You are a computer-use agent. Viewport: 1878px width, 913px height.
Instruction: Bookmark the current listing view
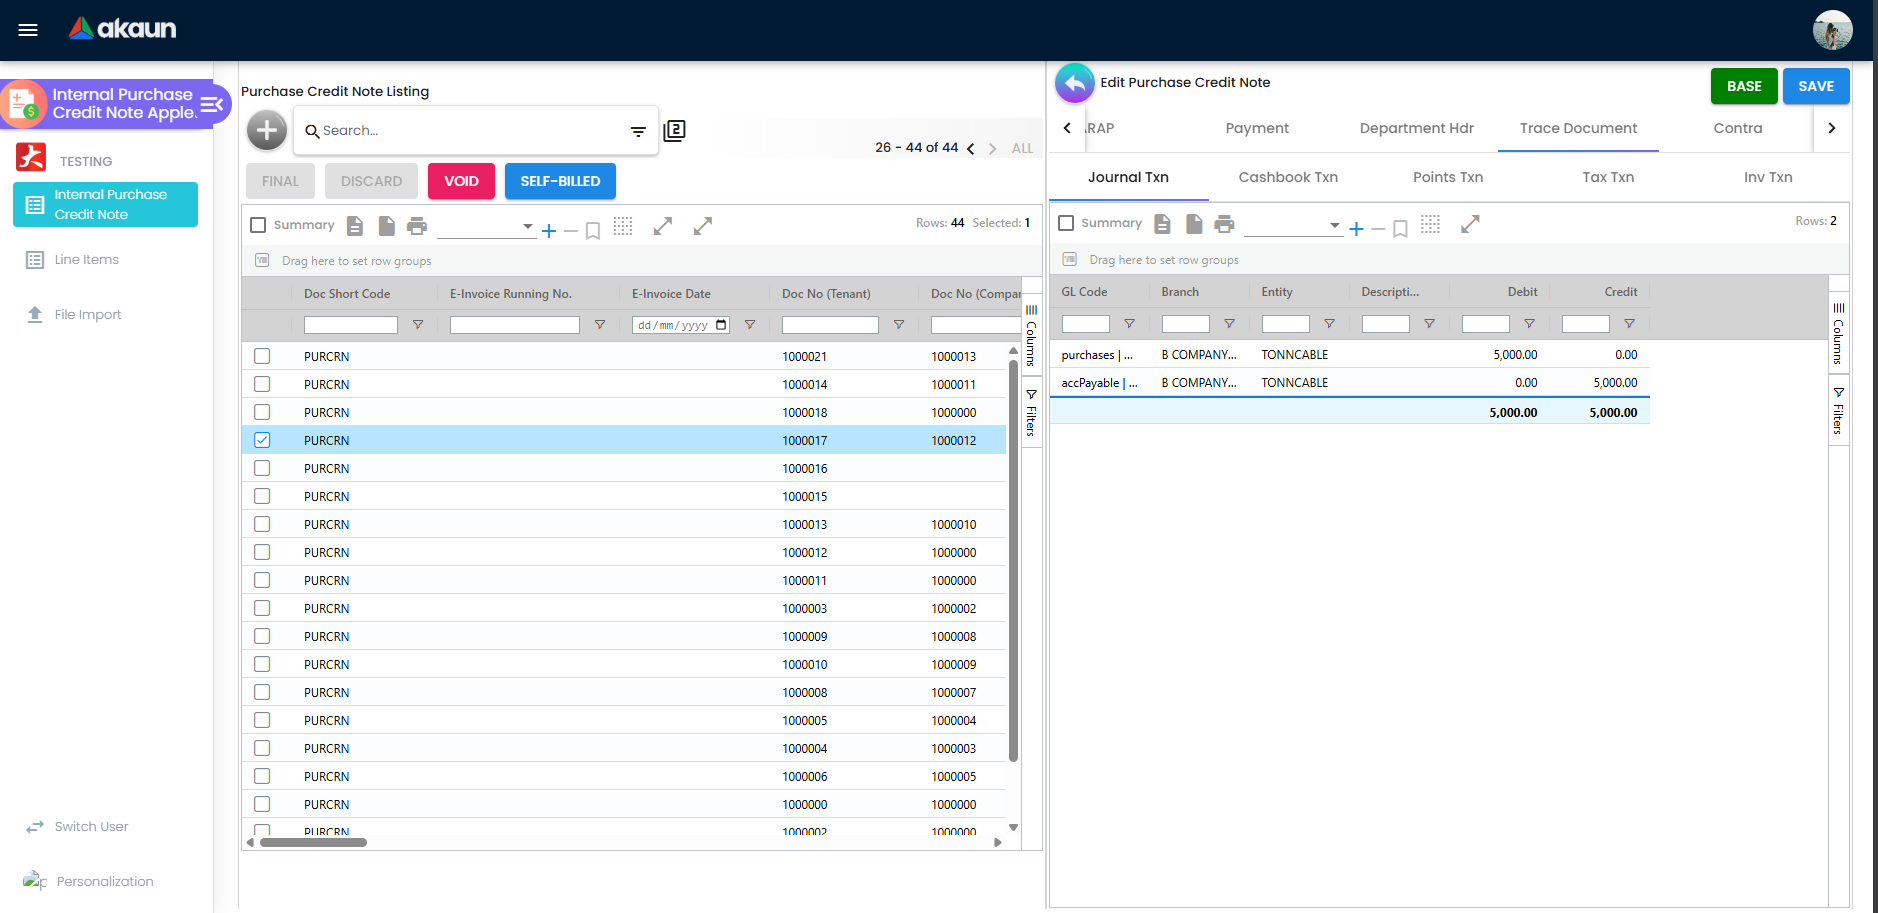593,231
